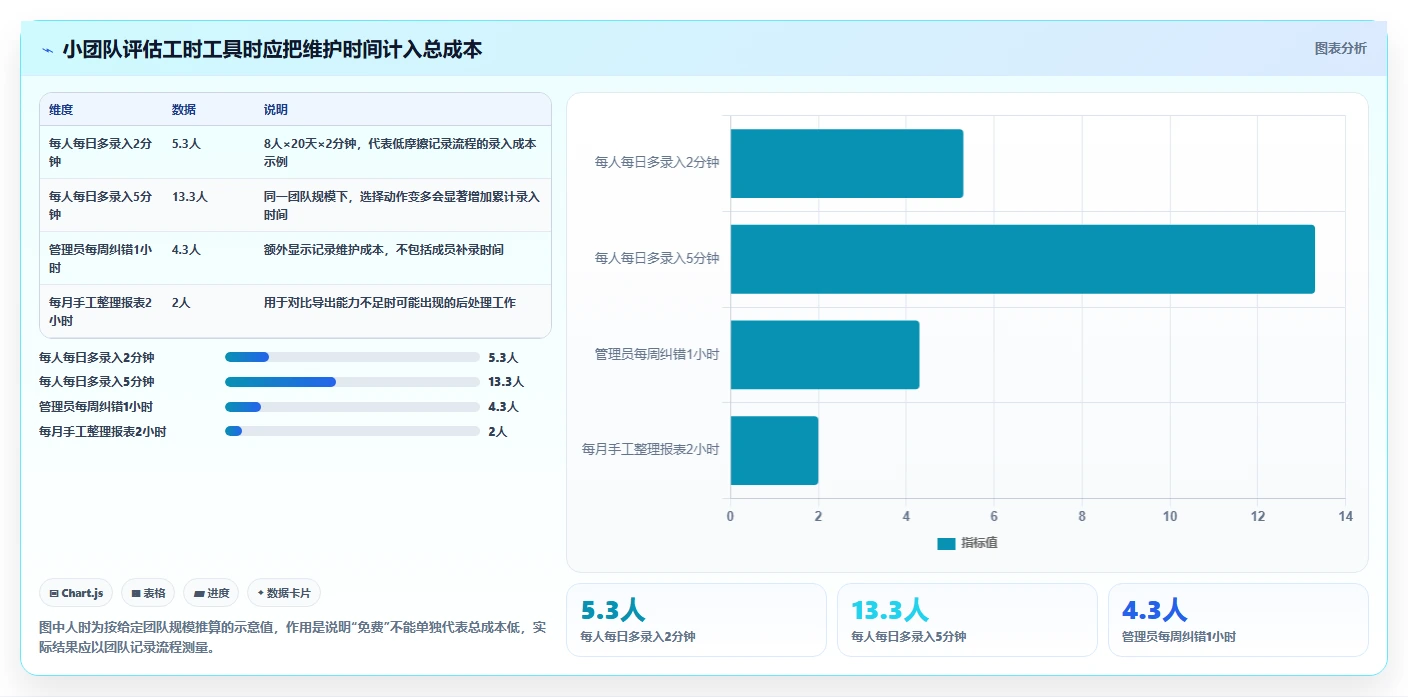Click the 2人 value beside its progress bar
The width and height of the screenshot is (1408, 697).
(x=498, y=431)
